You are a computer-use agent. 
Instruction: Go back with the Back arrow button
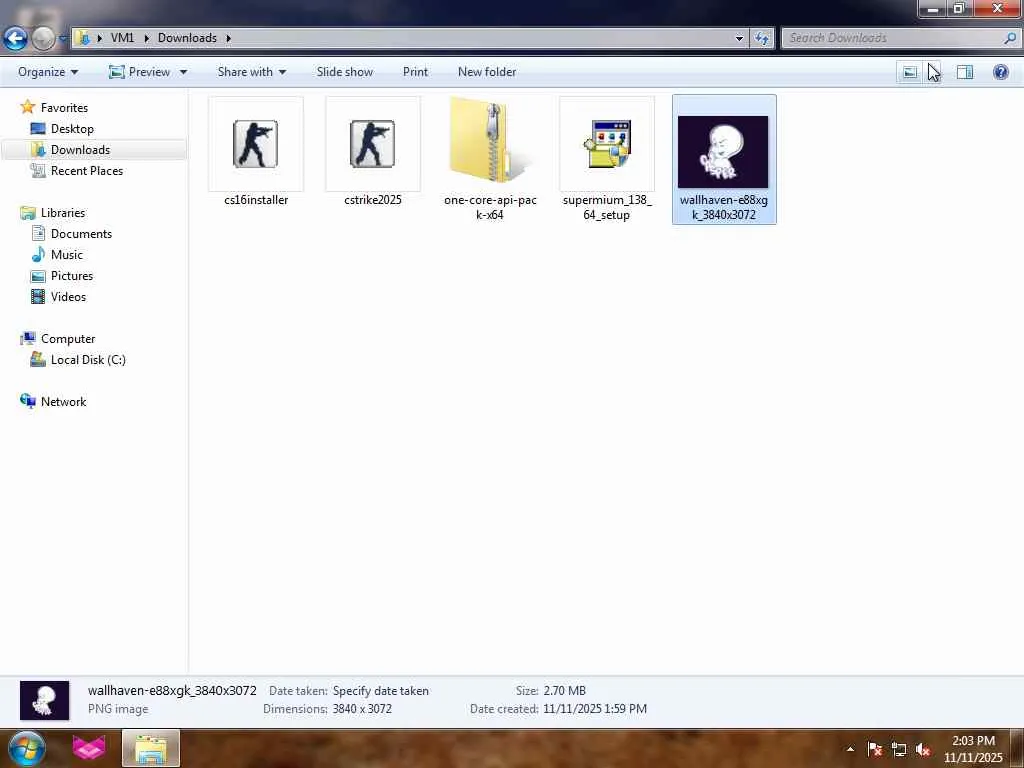16,38
